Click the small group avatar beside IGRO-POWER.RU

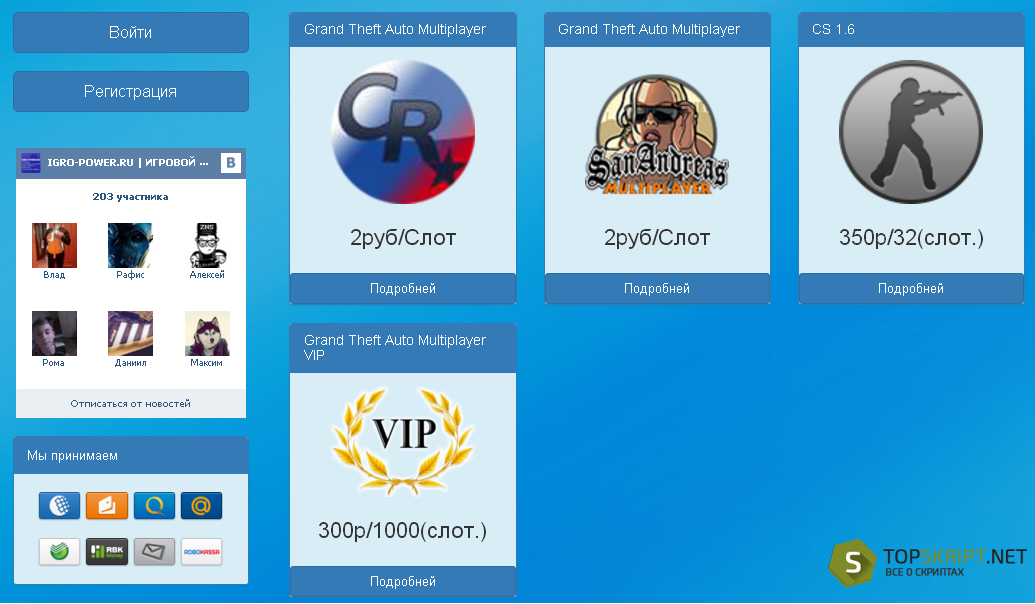click(x=30, y=162)
